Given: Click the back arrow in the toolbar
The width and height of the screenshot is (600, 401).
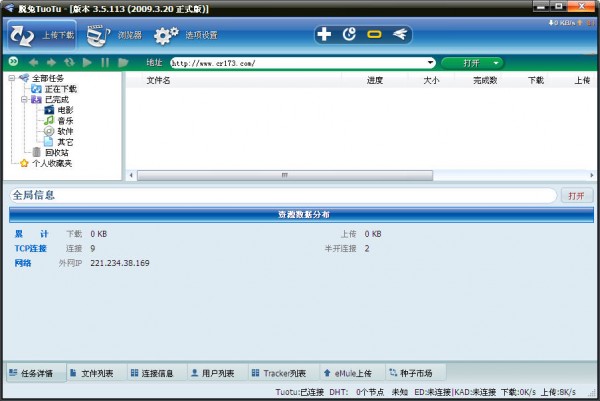Looking at the screenshot, I should pos(33,62).
